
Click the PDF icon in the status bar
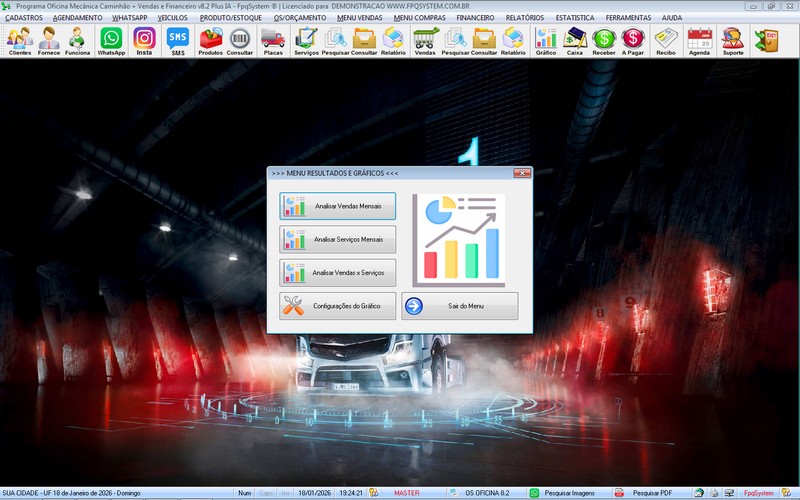tap(619, 493)
